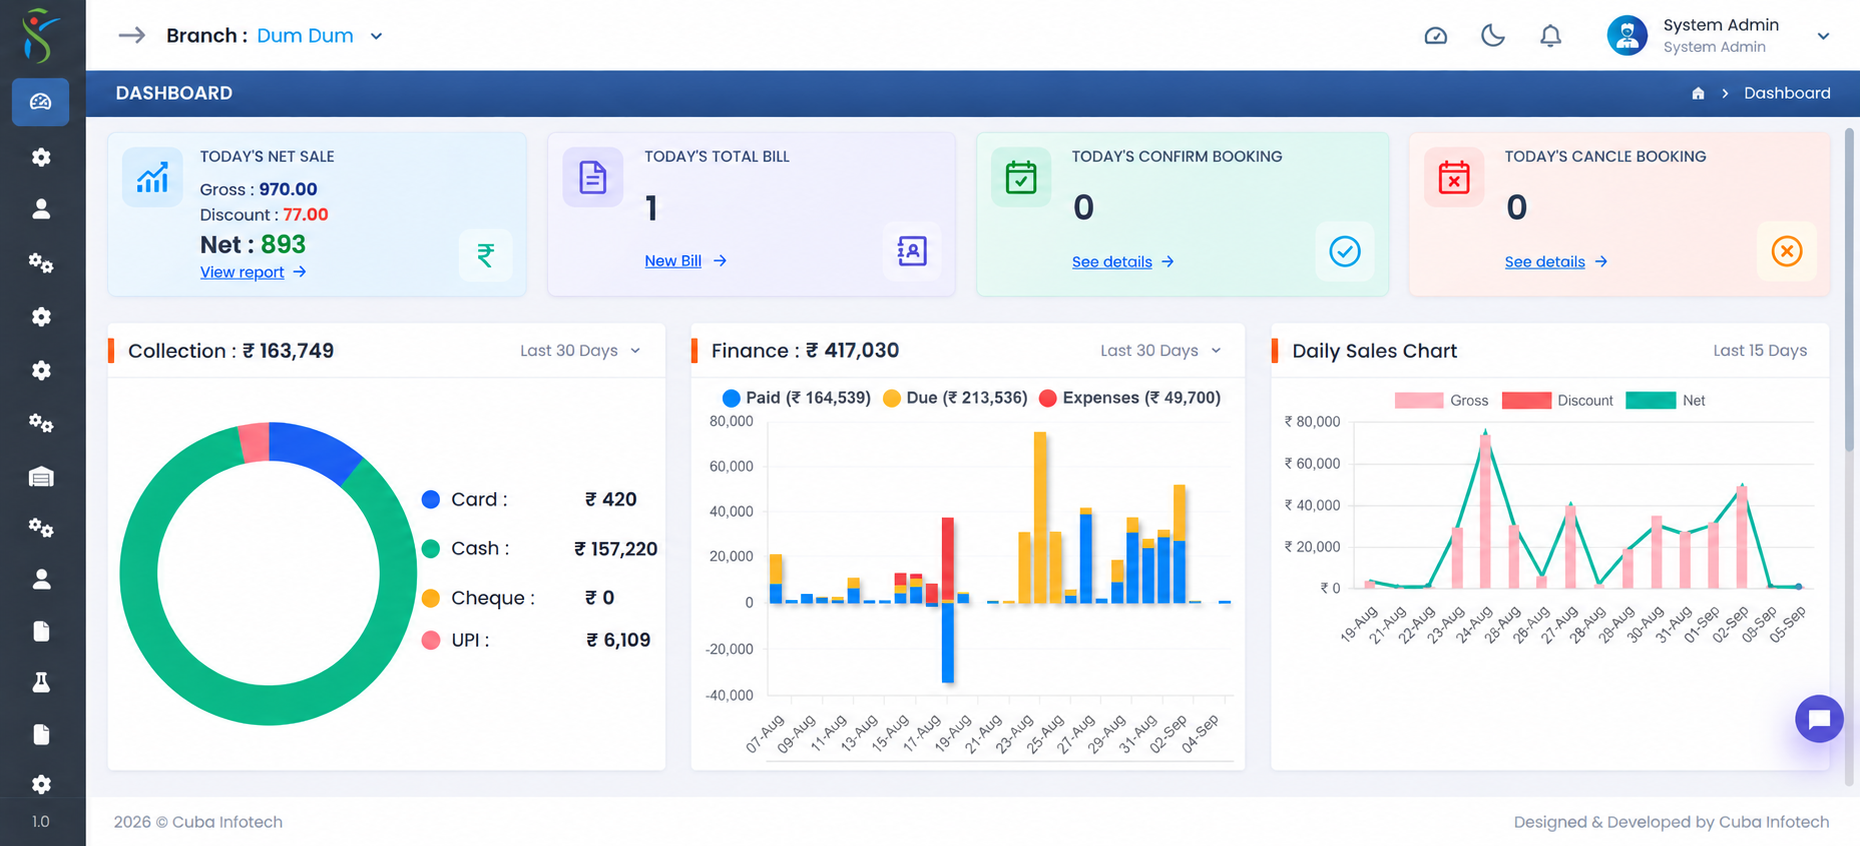This screenshot has height=846, width=1860.
Task: Toggle Net series in Daily Sales legend
Action: [x=1666, y=401]
